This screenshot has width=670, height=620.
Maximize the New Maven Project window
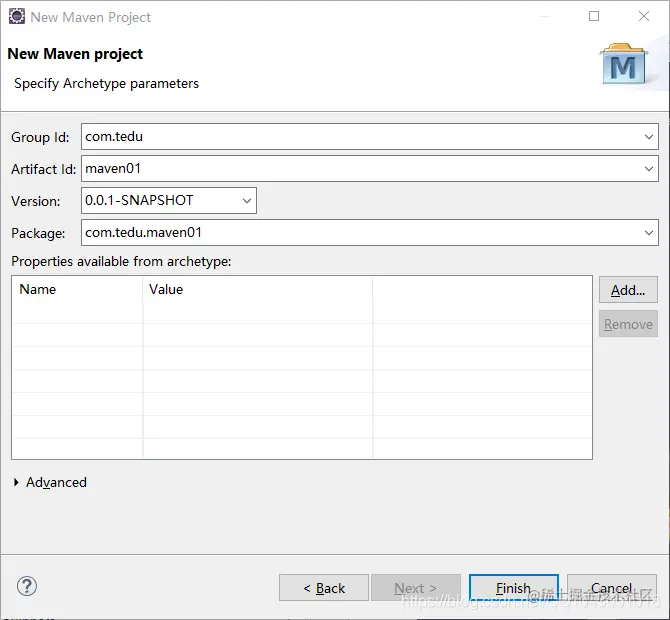[x=594, y=16]
